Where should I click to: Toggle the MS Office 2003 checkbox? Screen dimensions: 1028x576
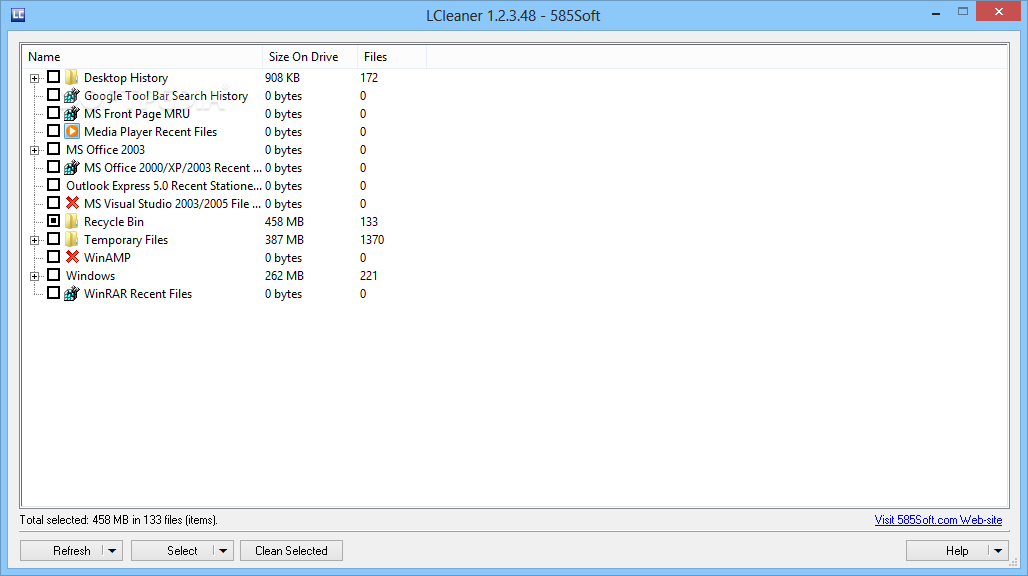(x=54, y=149)
